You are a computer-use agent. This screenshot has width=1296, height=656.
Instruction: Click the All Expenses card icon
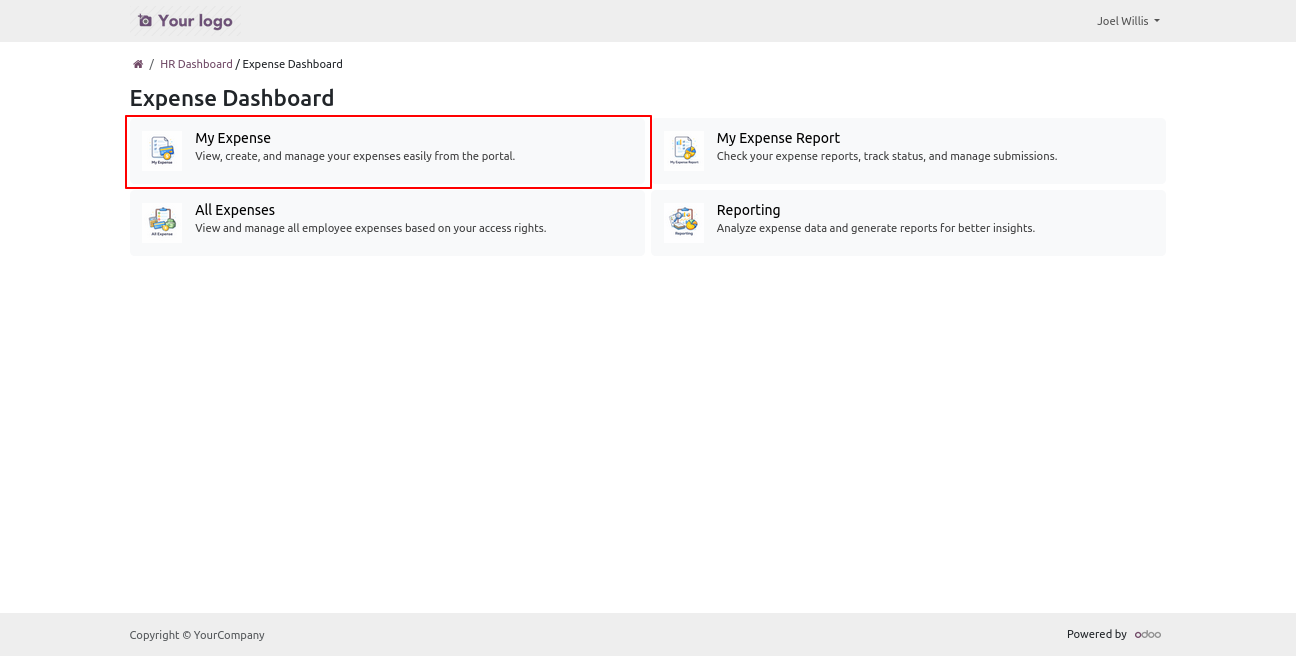tap(162, 223)
